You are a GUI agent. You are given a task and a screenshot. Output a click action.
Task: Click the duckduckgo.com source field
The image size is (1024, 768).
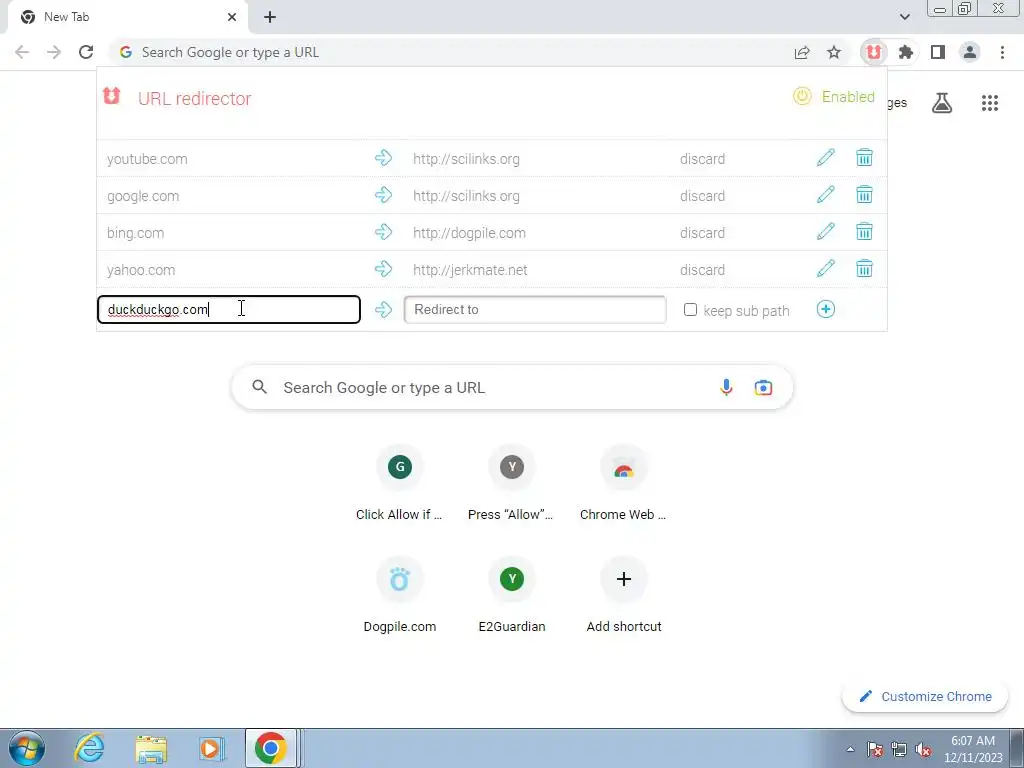(229, 310)
